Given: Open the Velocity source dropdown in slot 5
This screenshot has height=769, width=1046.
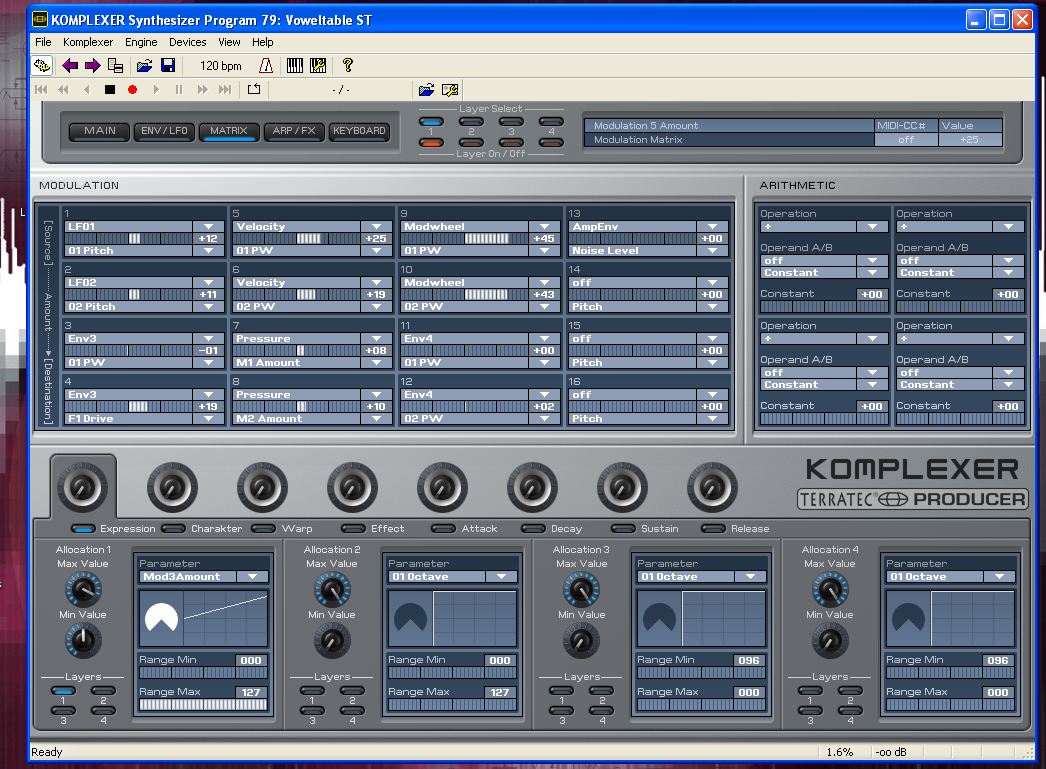Looking at the screenshot, I should [377, 227].
